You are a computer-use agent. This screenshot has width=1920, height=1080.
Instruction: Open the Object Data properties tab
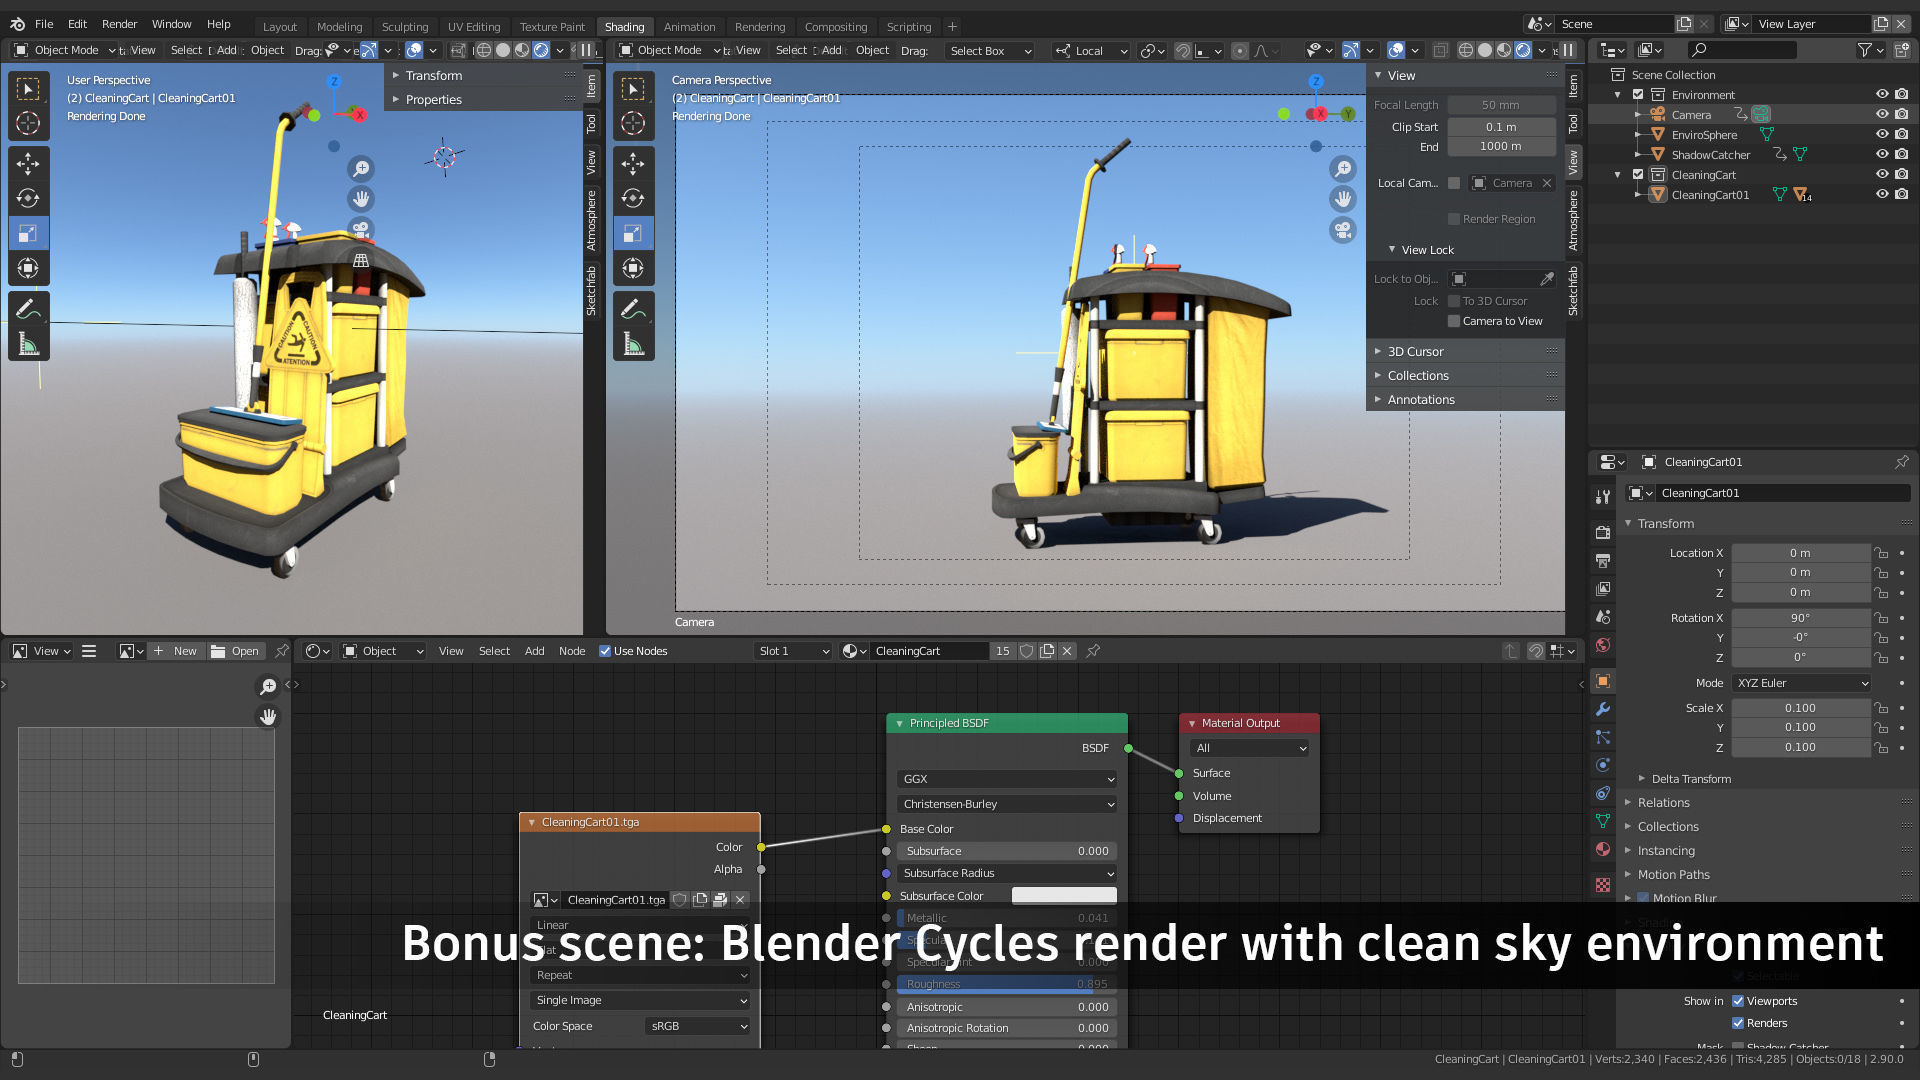pyautogui.click(x=1603, y=821)
